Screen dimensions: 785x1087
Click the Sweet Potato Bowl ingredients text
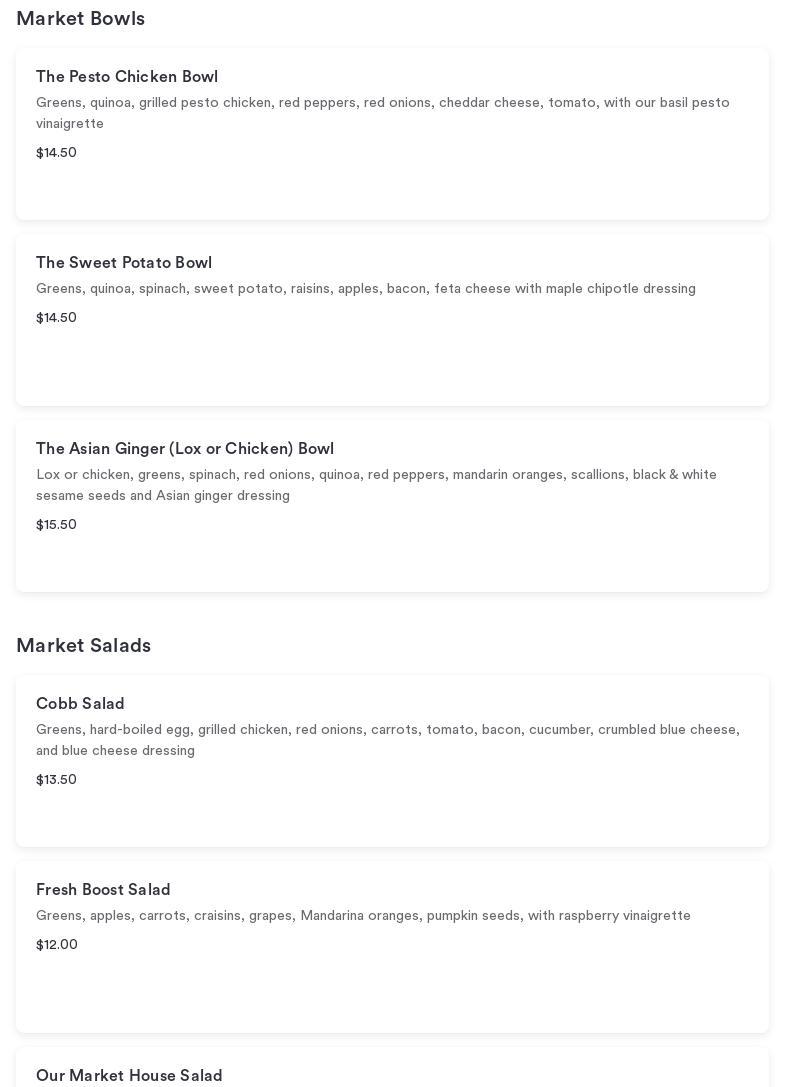[365, 289]
